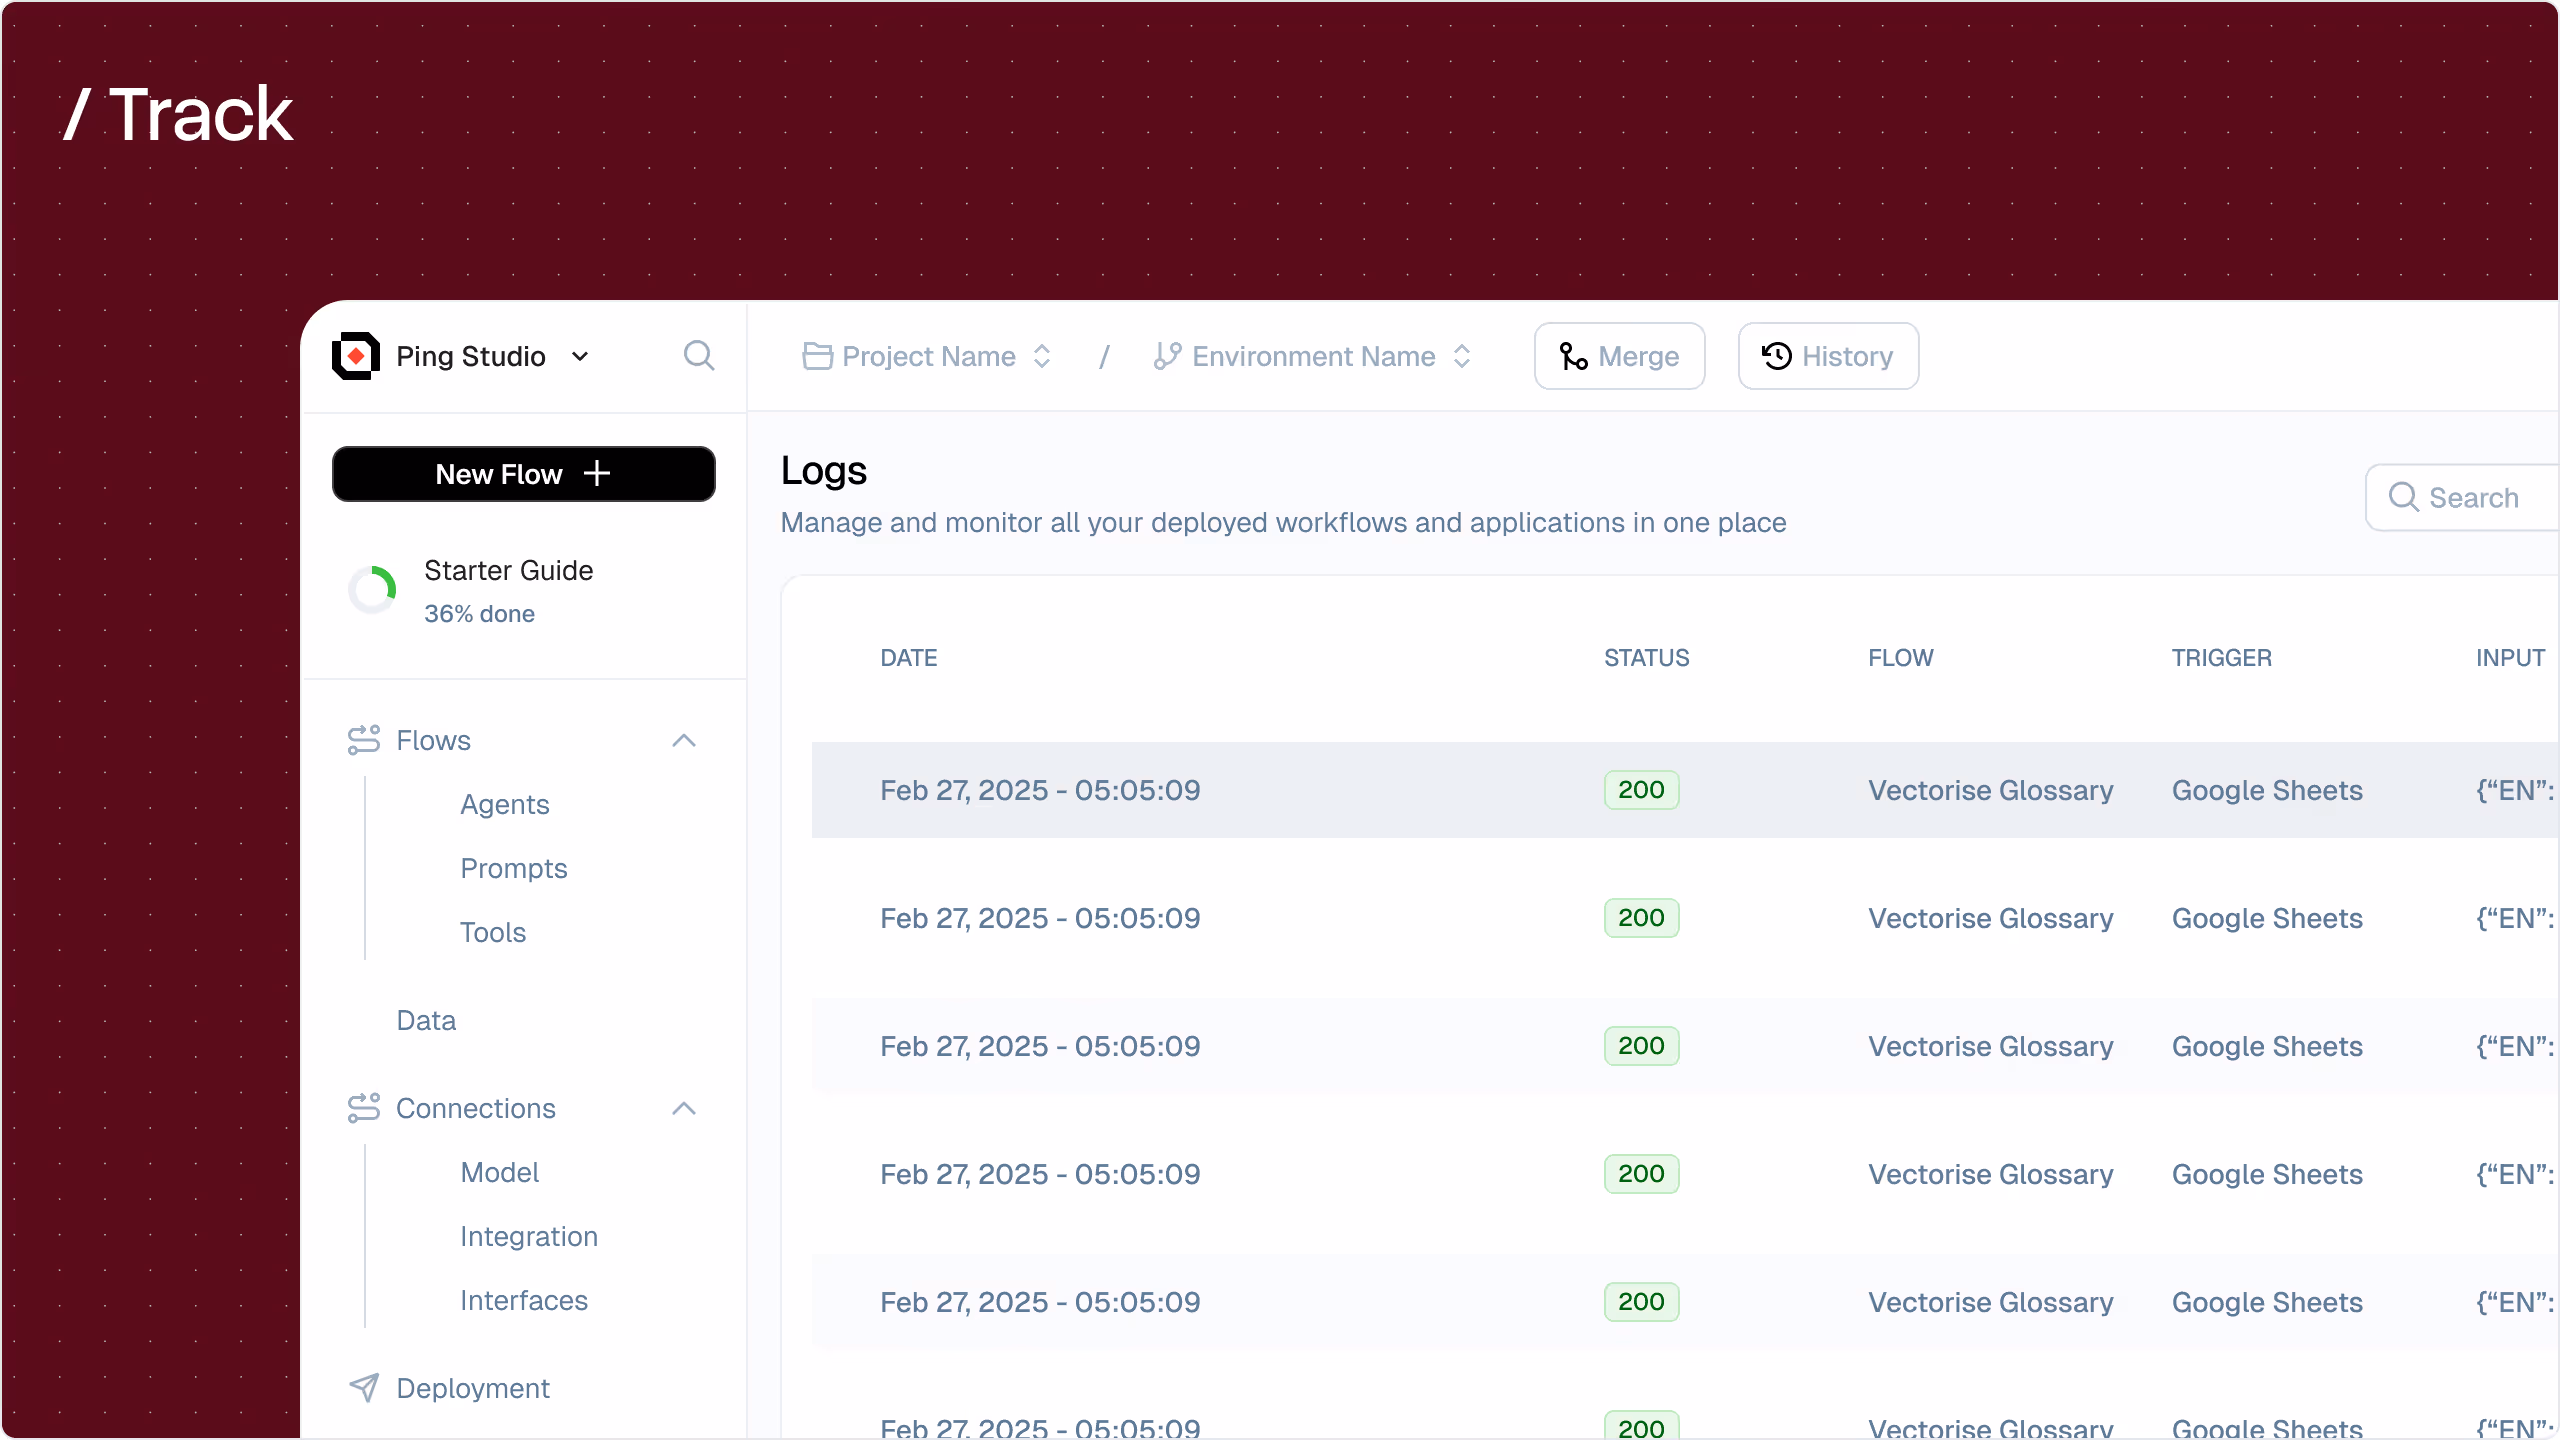The image size is (2560, 1440).
Task: Click the Logs Search input field
Action: tap(2462, 497)
